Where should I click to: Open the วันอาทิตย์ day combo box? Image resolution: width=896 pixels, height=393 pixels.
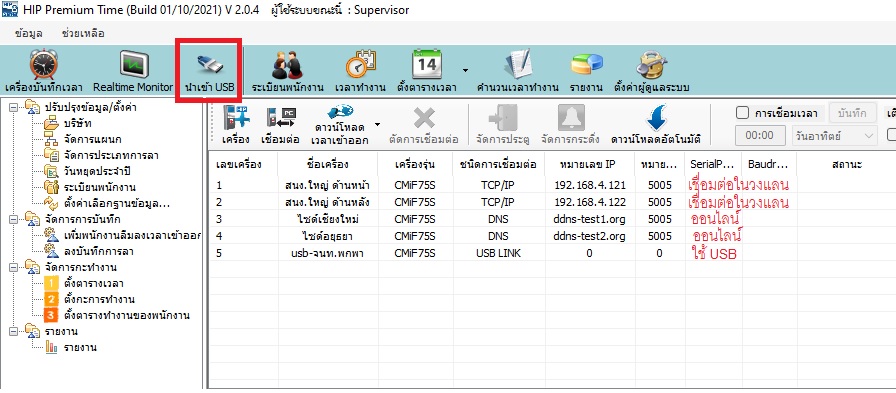click(834, 135)
